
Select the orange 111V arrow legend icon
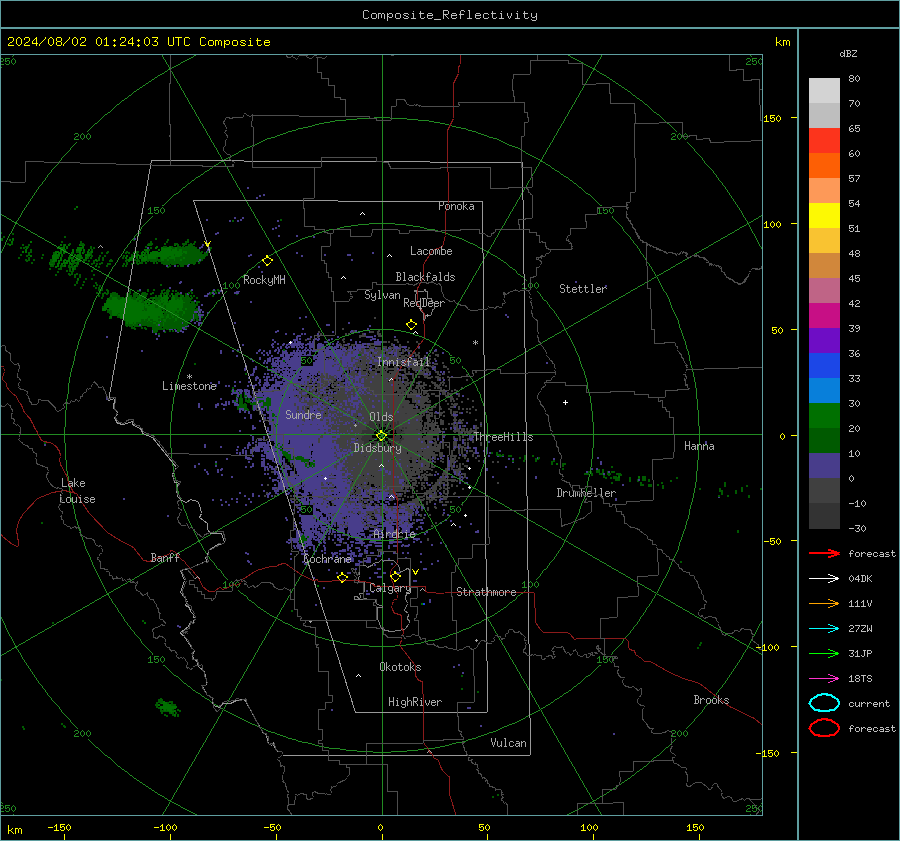tap(824, 603)
